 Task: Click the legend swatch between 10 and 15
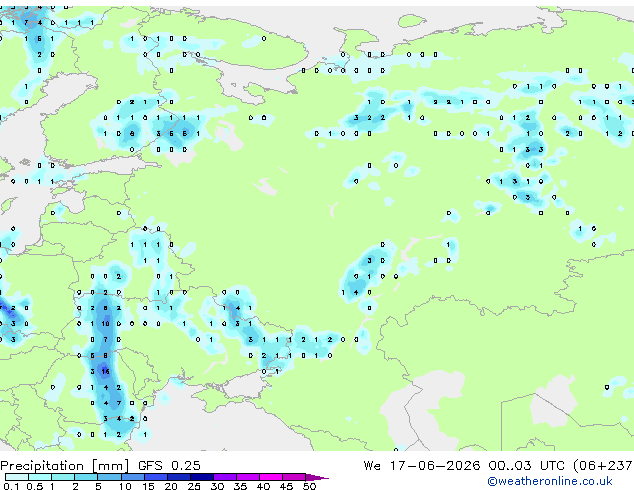click(x=132, y=477)
